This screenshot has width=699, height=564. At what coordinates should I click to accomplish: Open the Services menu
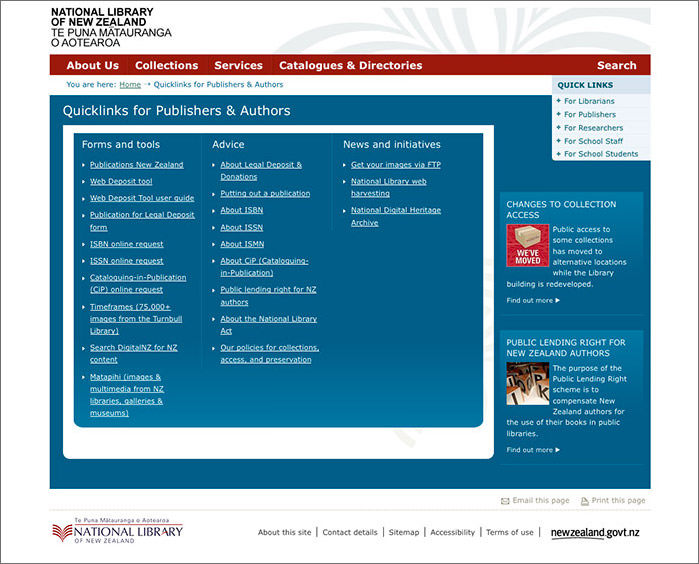pyautogui.click(x=238, y=66)
